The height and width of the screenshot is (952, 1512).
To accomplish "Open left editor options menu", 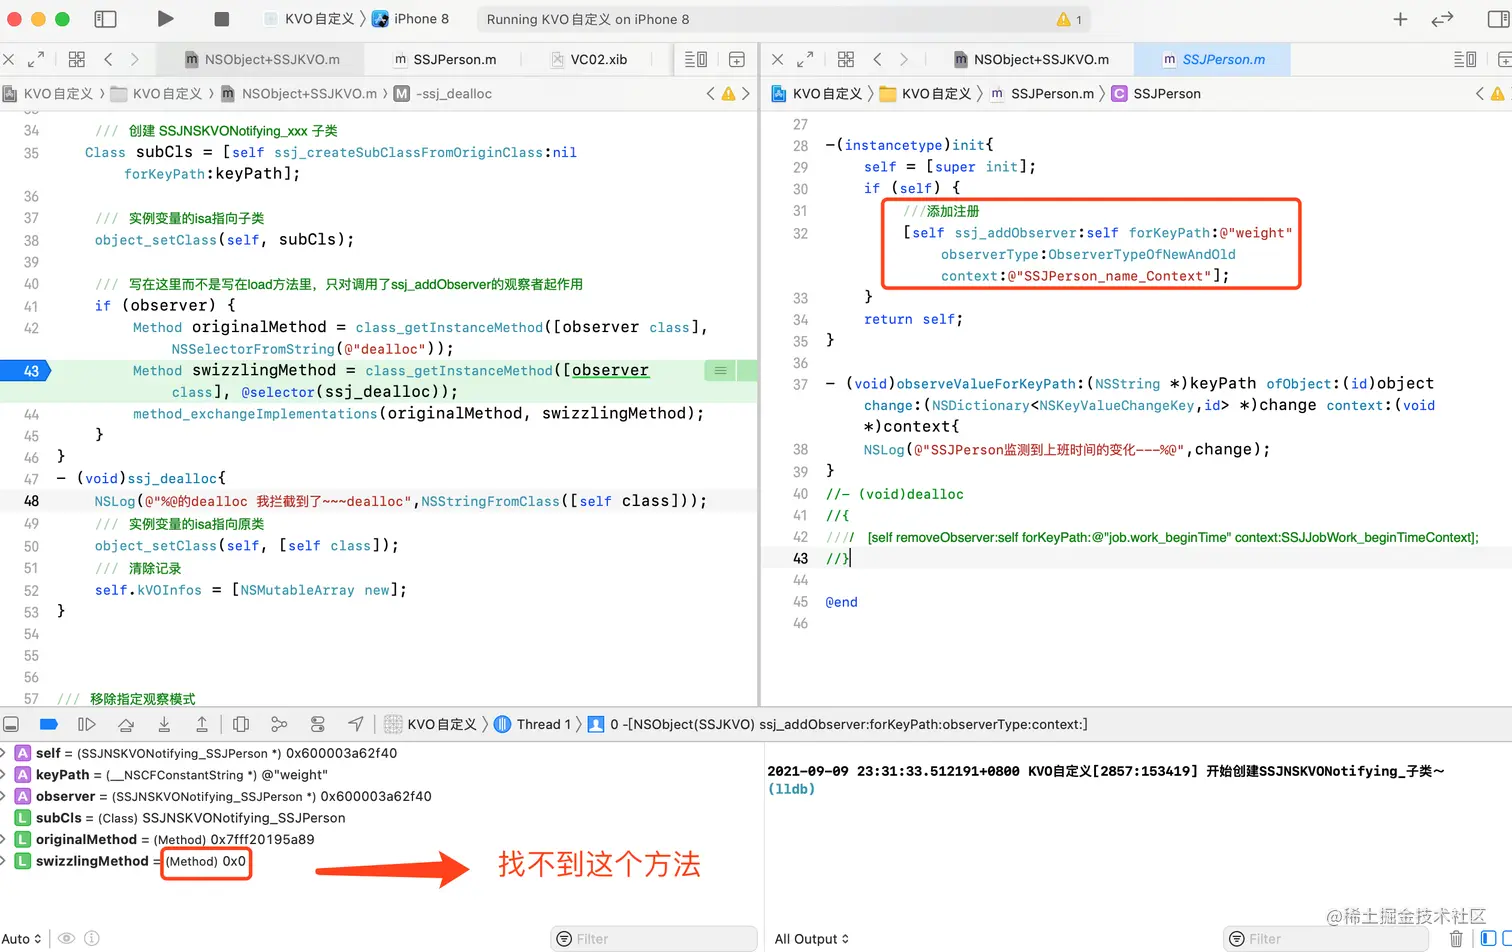I will [696, 59].
